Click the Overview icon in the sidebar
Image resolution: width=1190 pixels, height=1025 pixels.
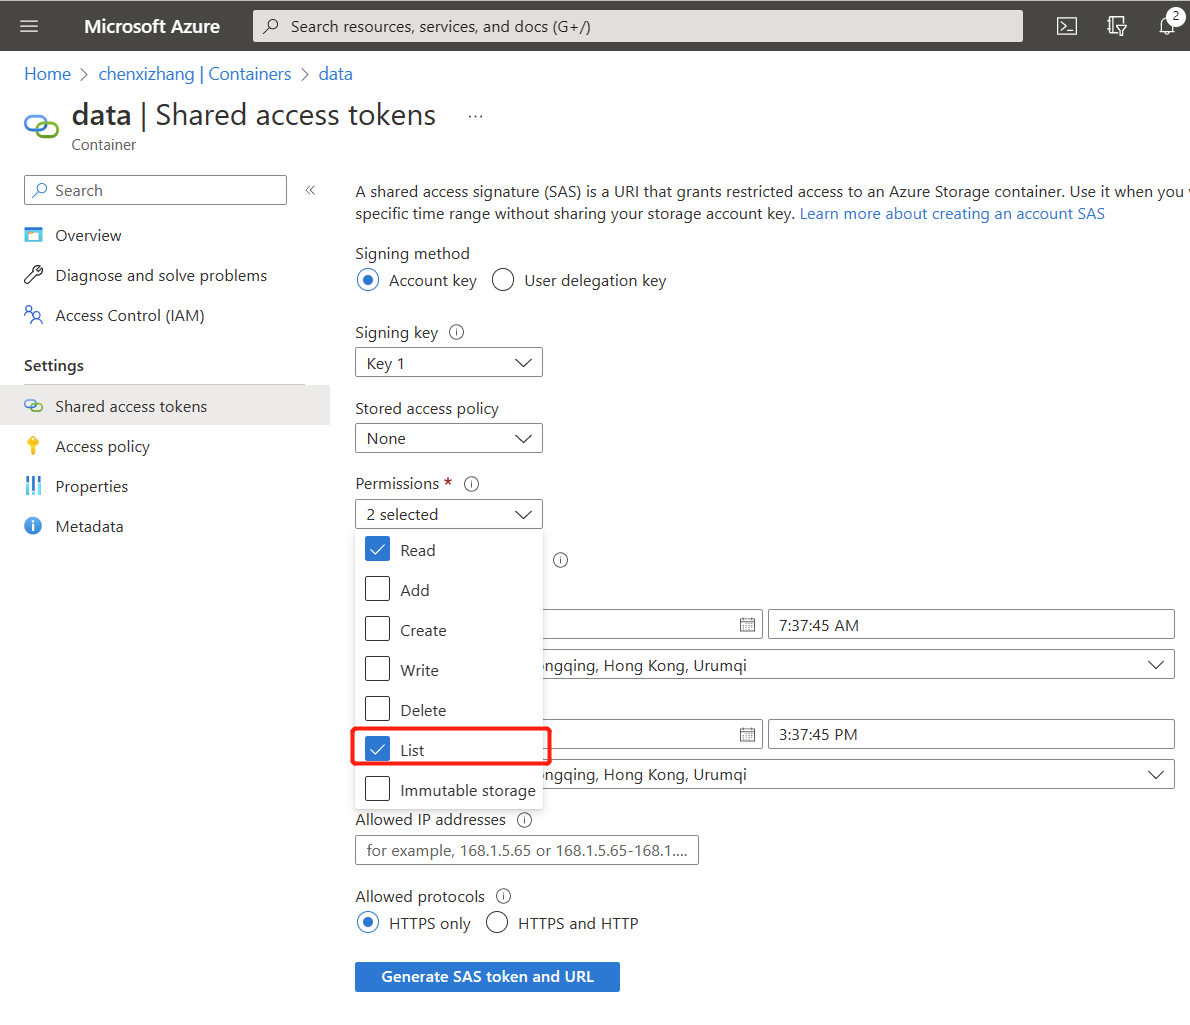33,235
